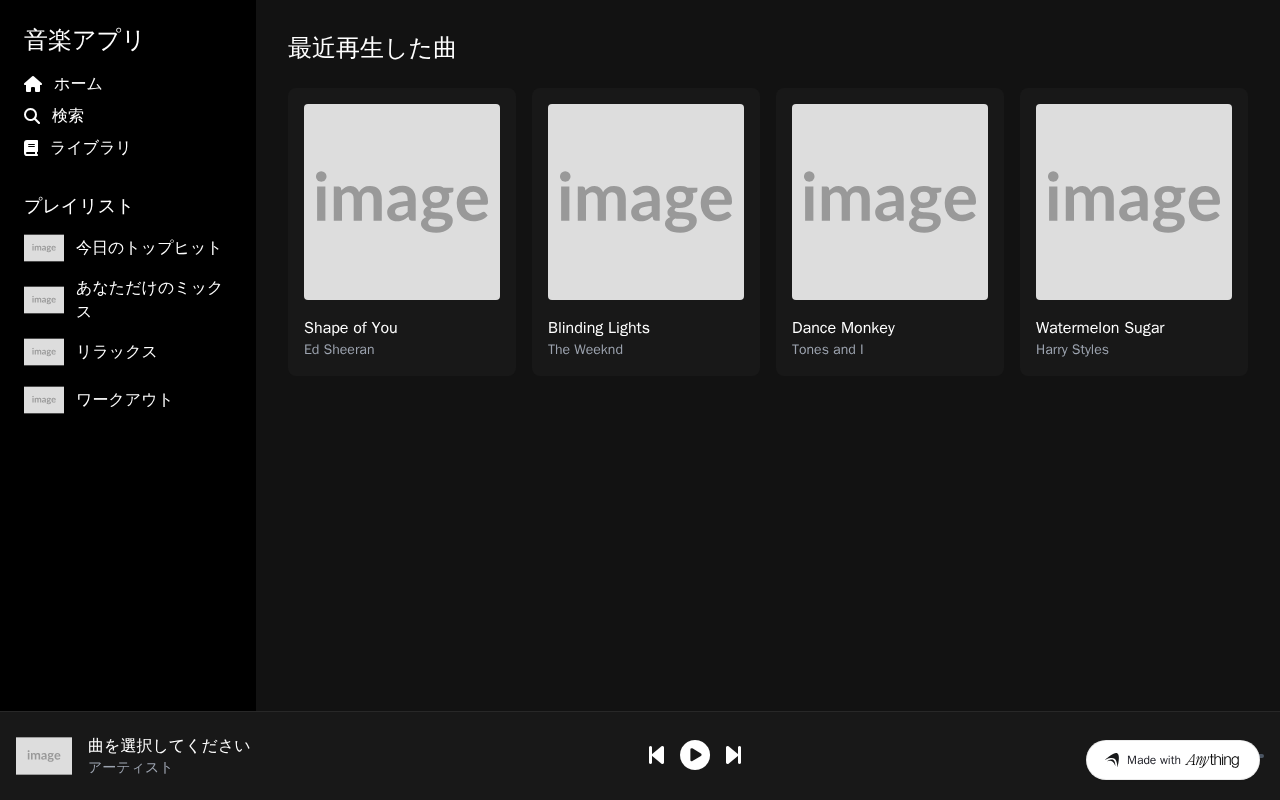The width and height of the screenshot is (1280, 800).
Task: Click the Blinding Lights album cover
Action: [x=646, y=202]
